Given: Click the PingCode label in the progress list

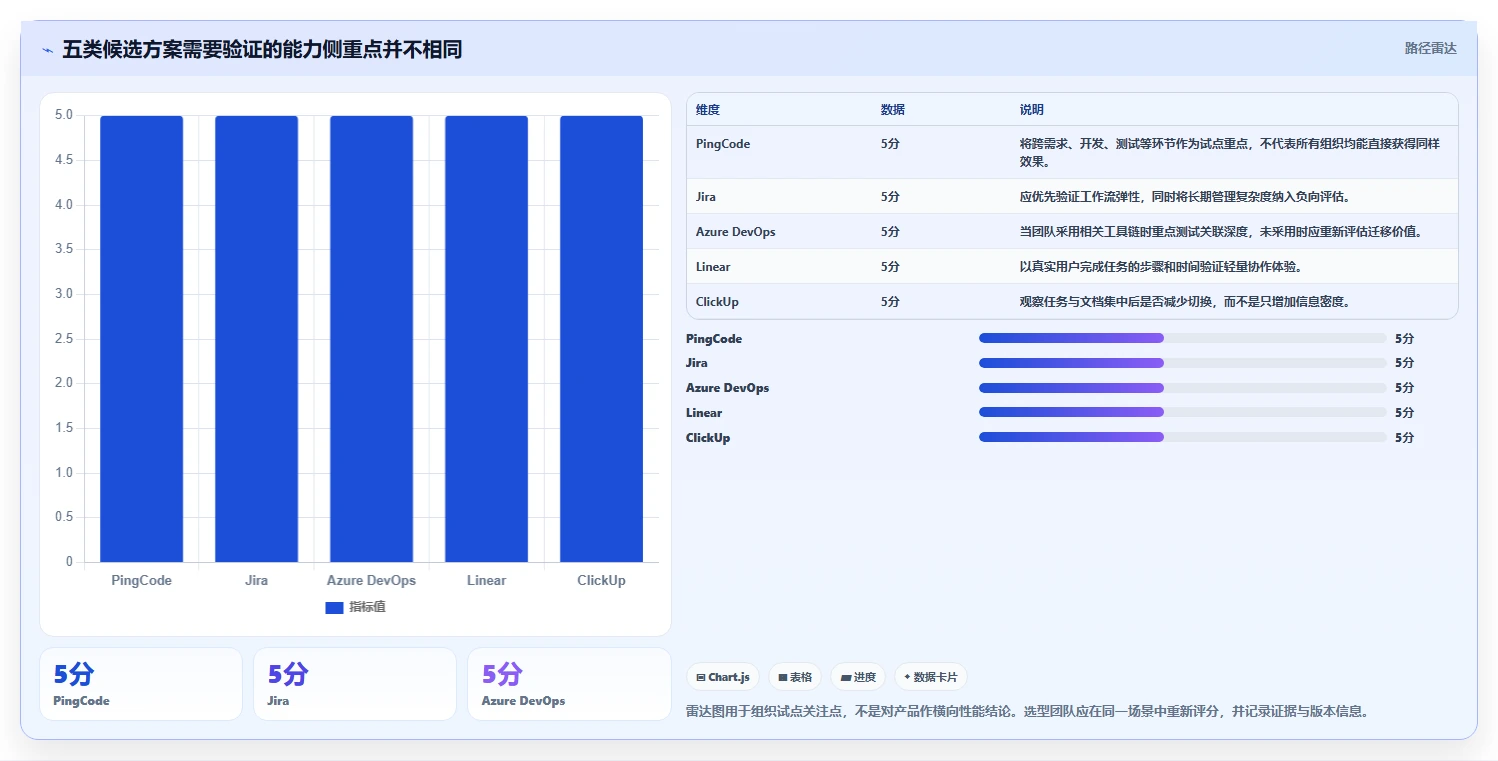Looking at the screenshot, I should pyautogui.click(x=714, y=339).
